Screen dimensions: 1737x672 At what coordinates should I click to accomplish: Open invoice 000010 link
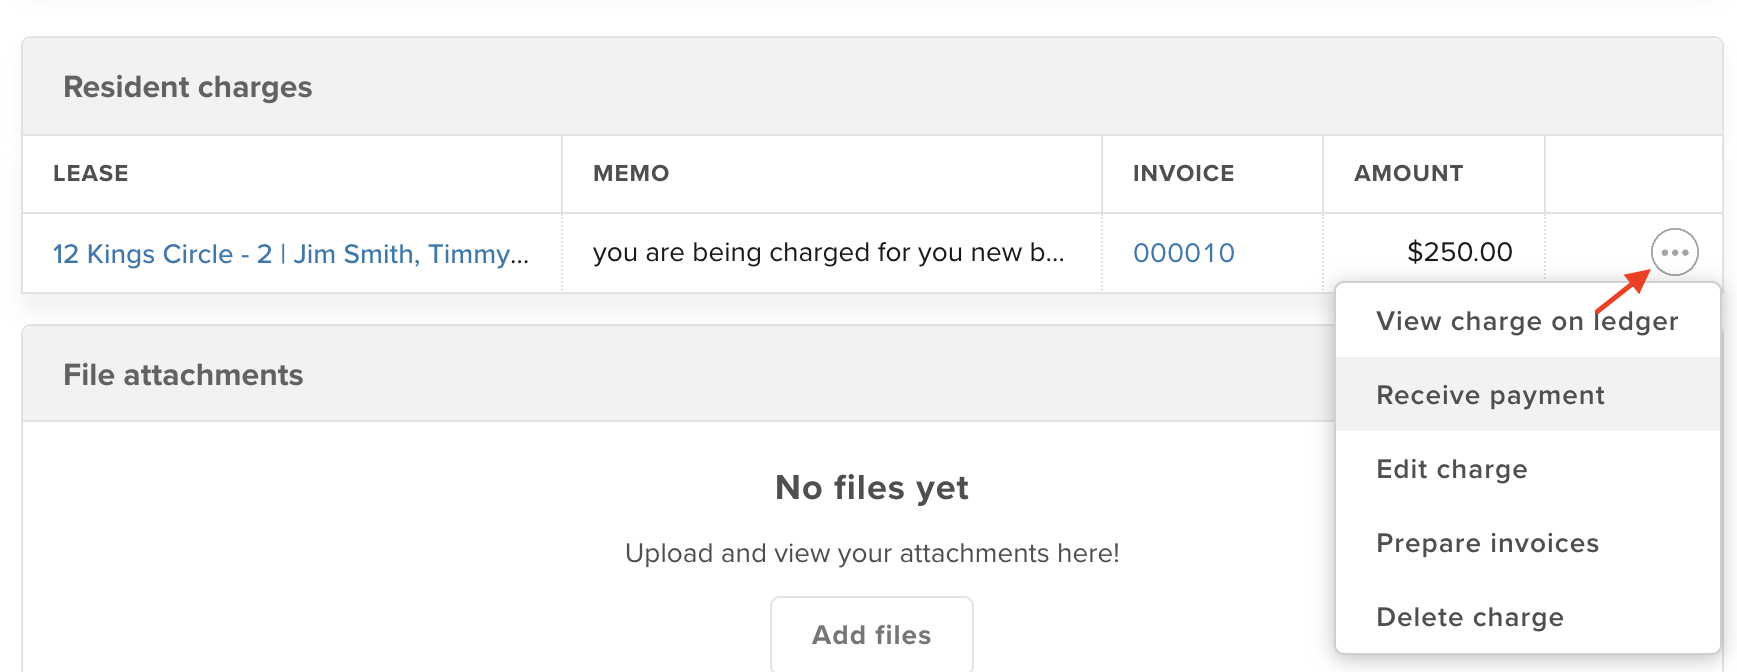(1183, 253)
